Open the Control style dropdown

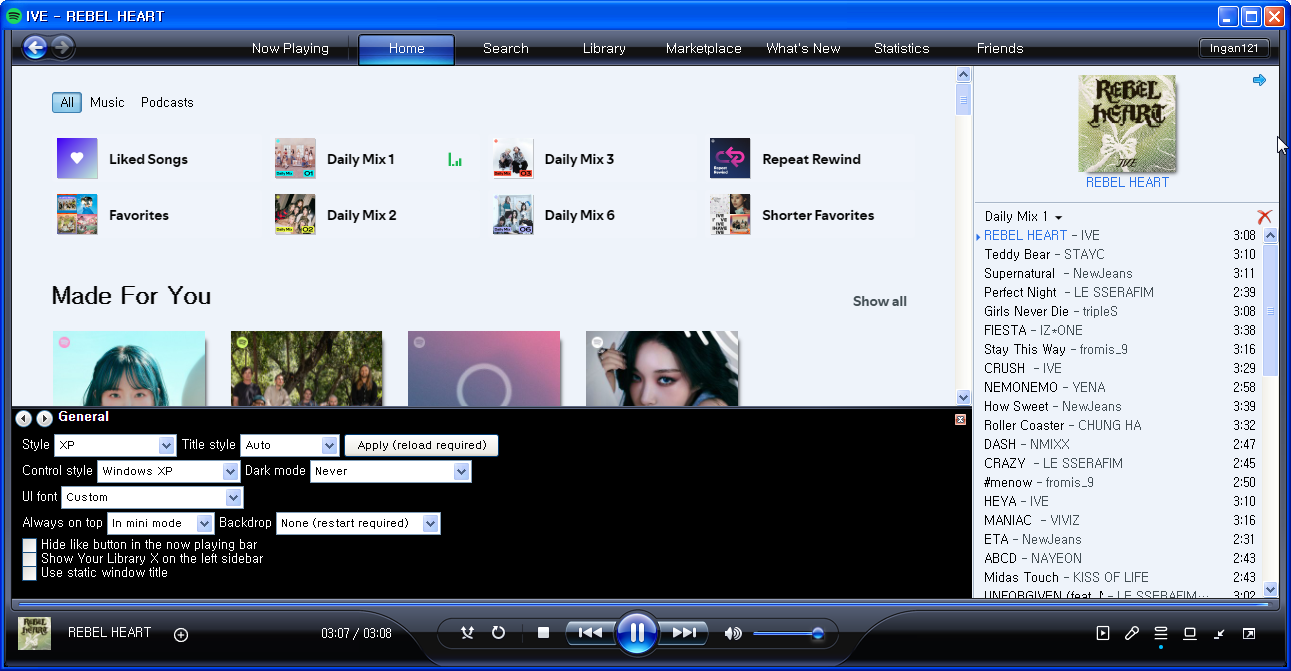click(168, 471)
